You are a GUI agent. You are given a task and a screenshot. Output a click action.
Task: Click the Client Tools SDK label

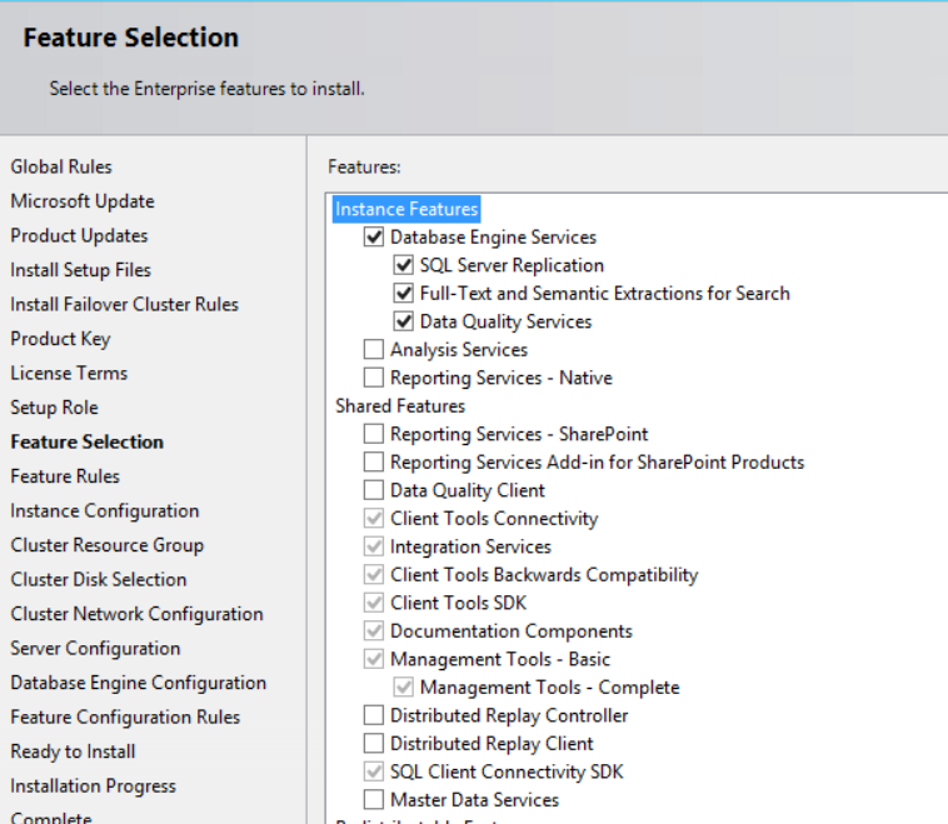point(458,603)
